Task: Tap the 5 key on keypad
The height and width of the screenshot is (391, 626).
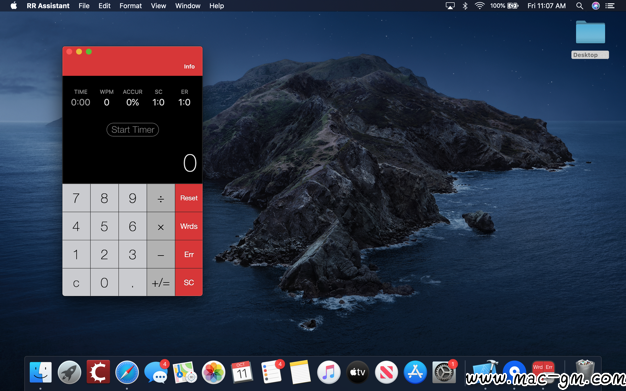Action: 104,226
